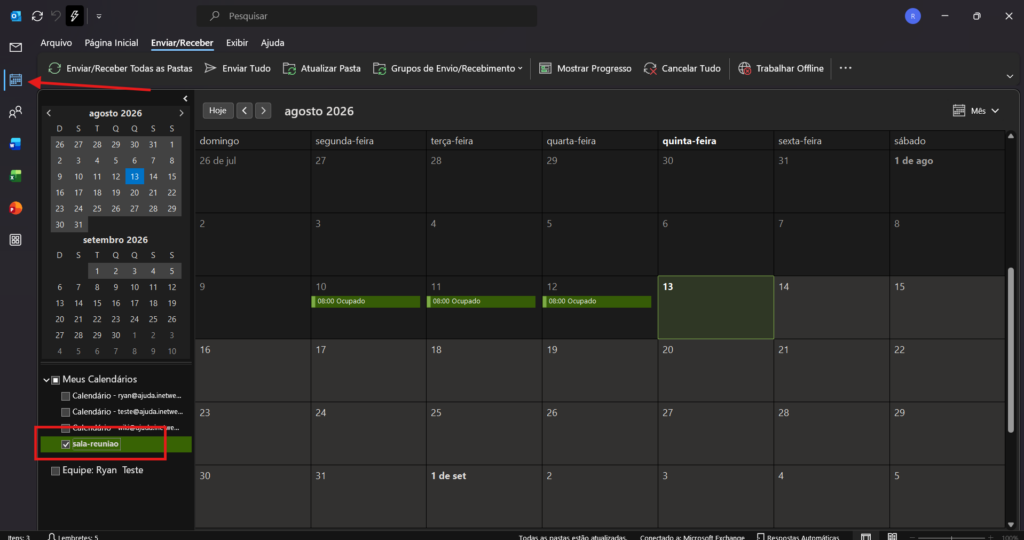Open the Mail module in sidebar

tap(16, 47)
